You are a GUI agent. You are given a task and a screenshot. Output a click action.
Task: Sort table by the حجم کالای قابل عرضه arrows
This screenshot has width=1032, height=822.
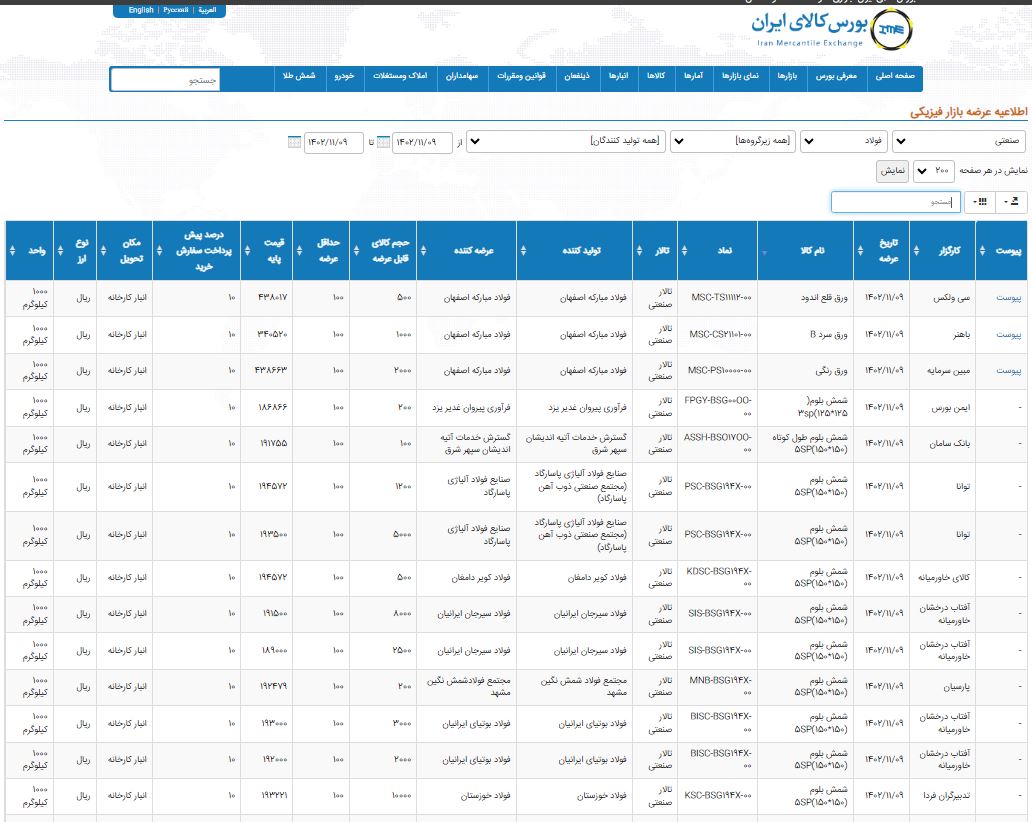tap(356, 251)
